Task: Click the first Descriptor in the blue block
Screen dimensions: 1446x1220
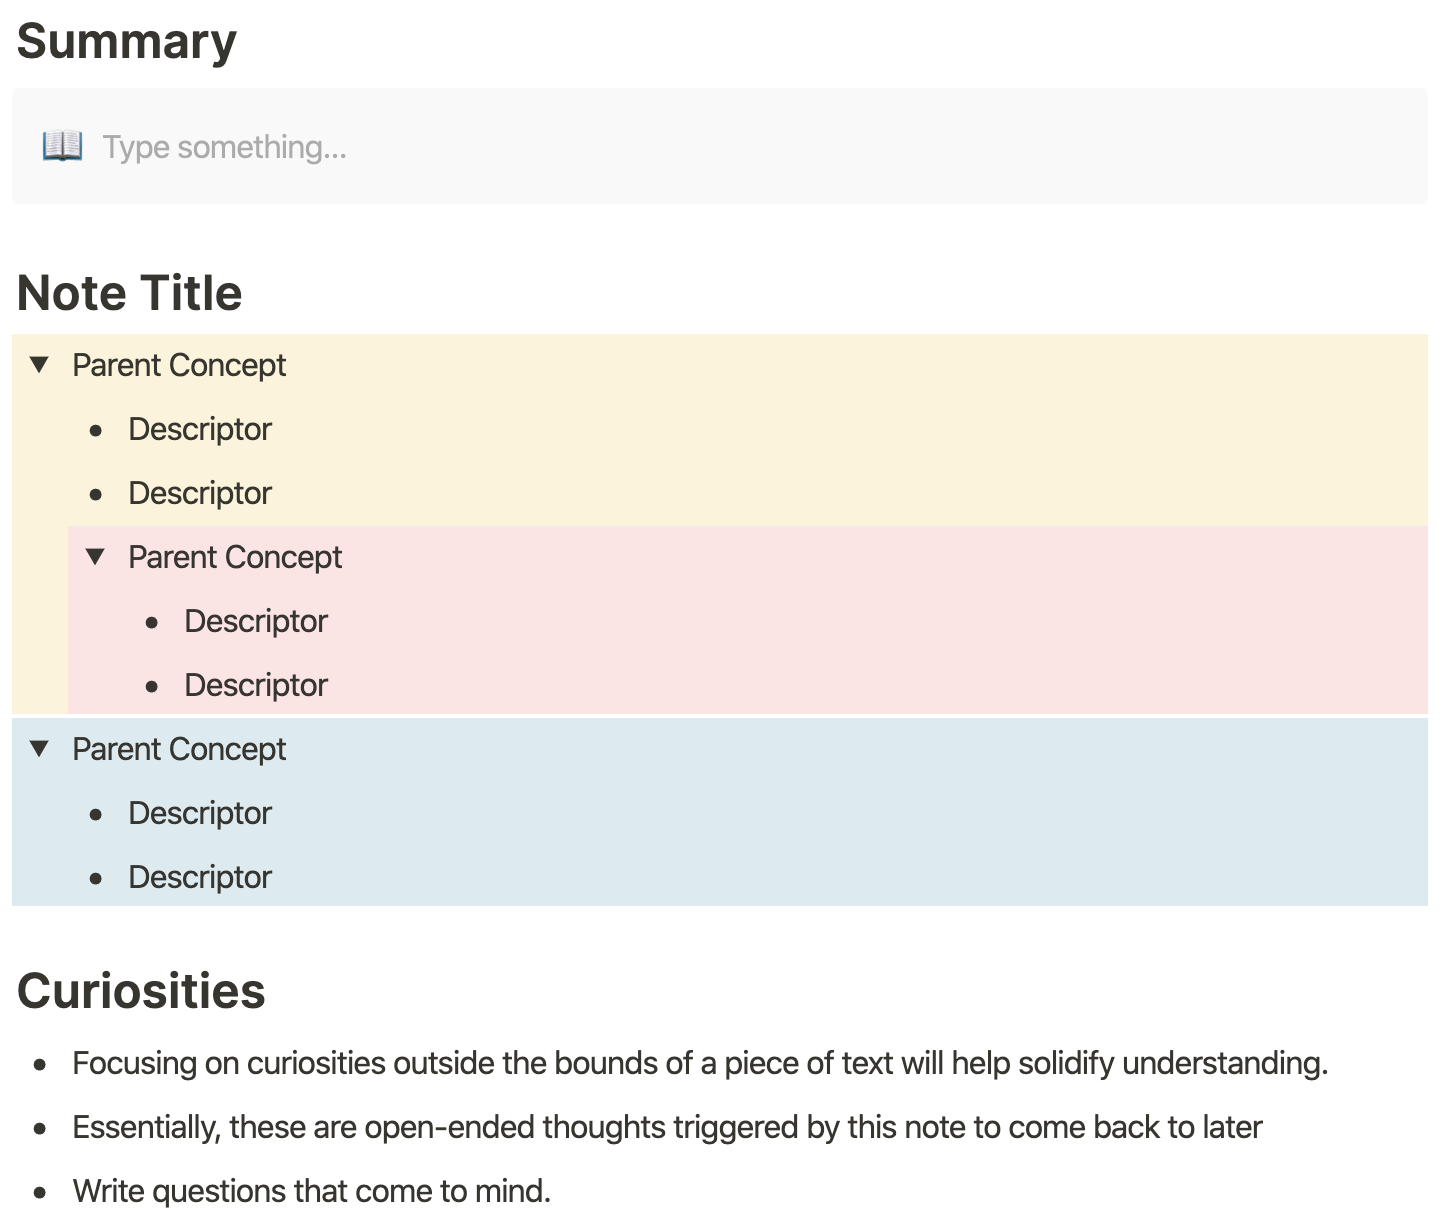Action: click(200, 813)
